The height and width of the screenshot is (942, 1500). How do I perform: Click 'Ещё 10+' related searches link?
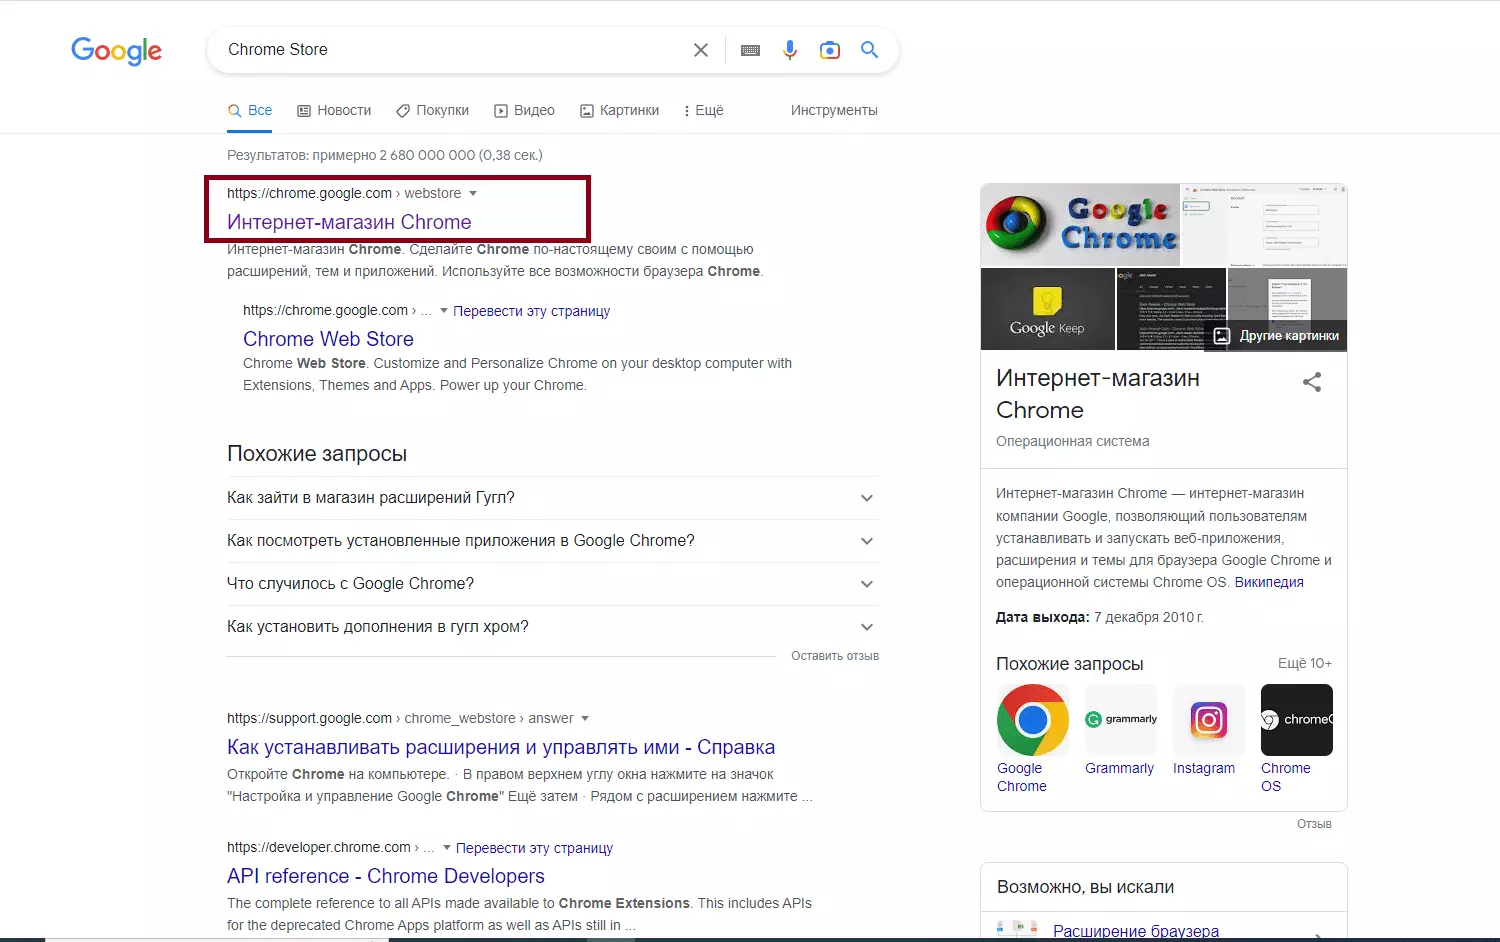(1305, 663)
